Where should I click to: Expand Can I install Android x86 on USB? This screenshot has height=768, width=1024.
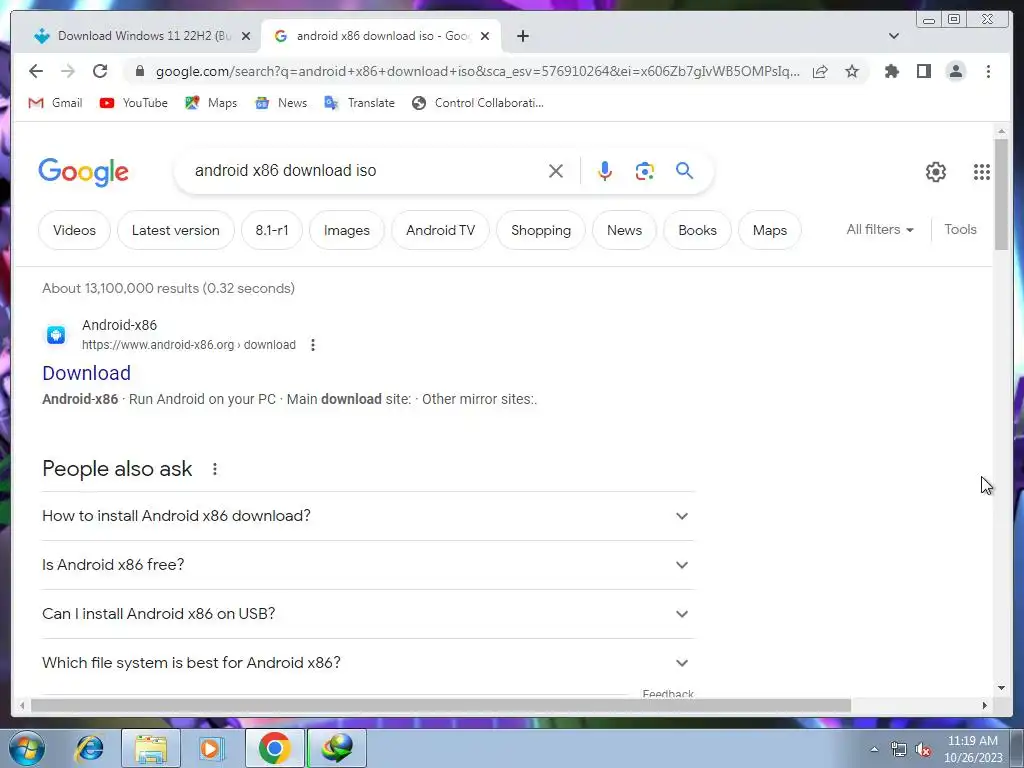click(x=368, y=614)
